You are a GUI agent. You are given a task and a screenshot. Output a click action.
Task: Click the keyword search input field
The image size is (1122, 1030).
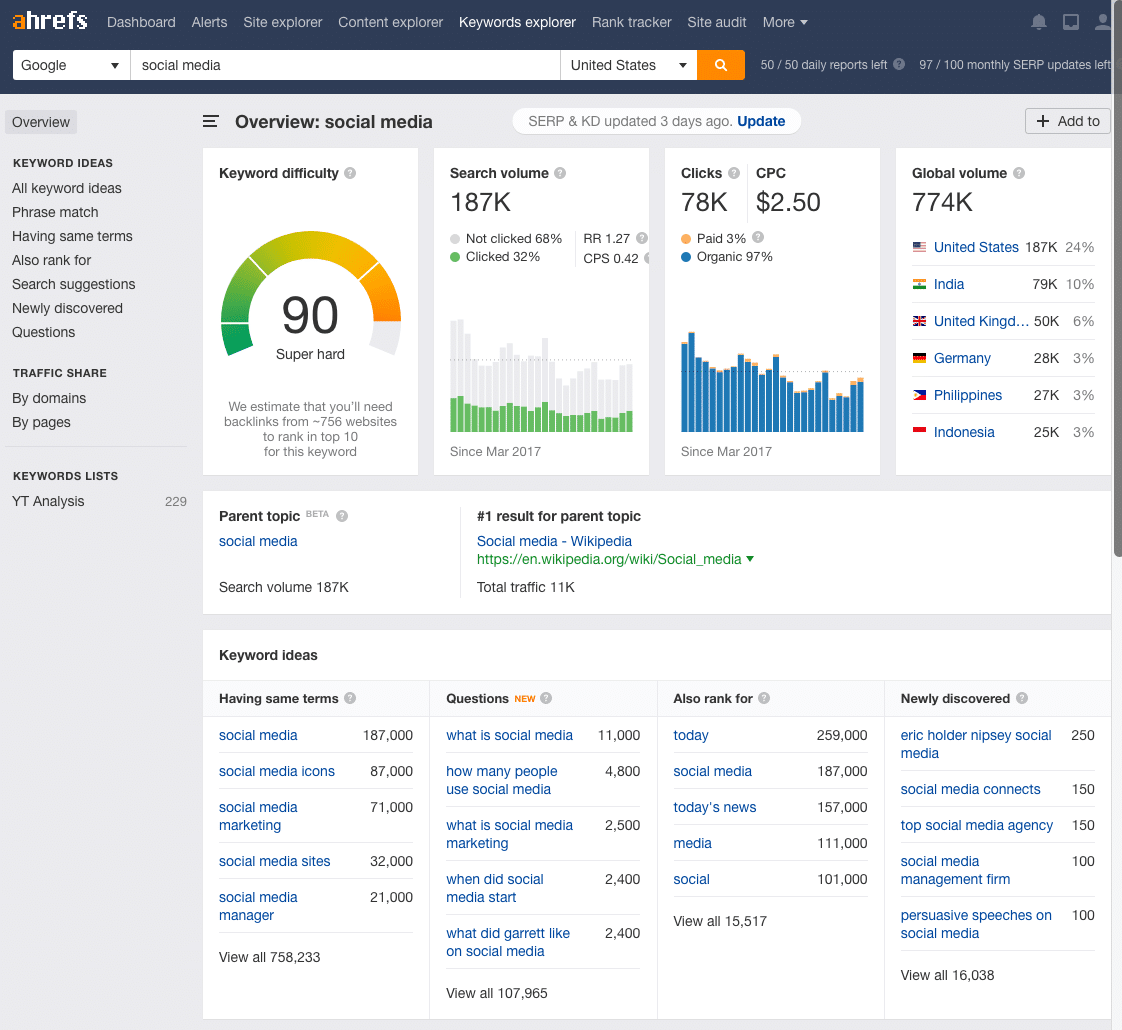click(x=345, y=65)
